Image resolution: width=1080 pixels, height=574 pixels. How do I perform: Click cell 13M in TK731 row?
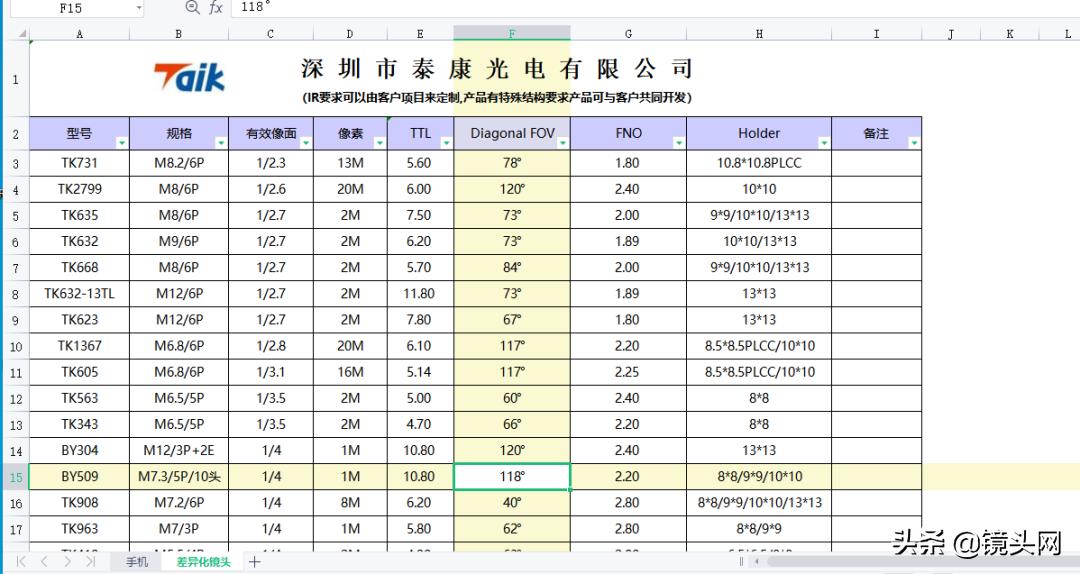[350, 163]
